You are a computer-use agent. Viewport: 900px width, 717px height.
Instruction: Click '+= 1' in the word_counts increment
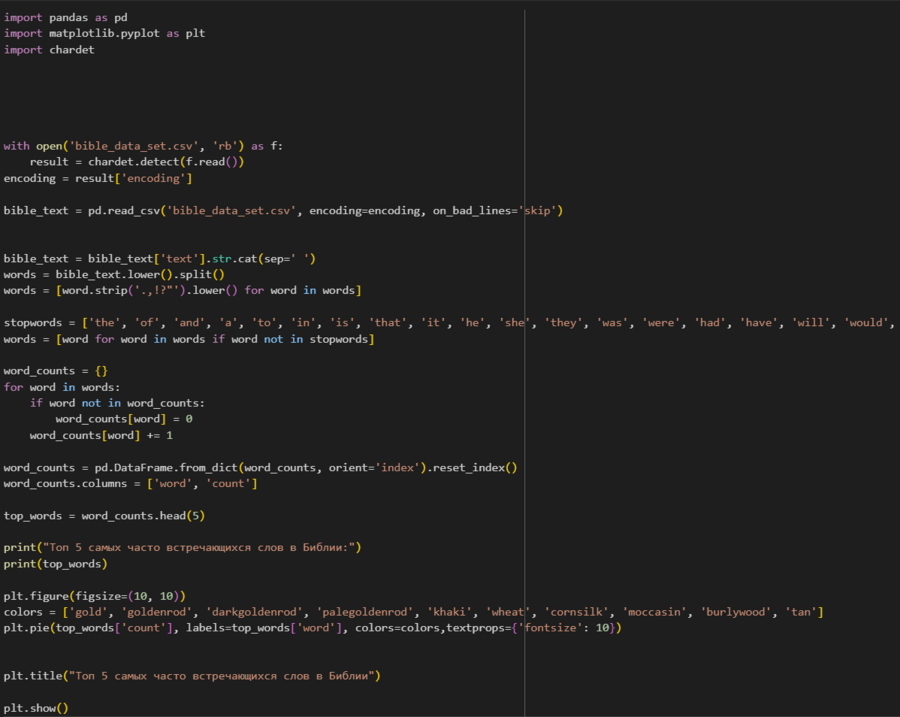click(x=160, y=435)
